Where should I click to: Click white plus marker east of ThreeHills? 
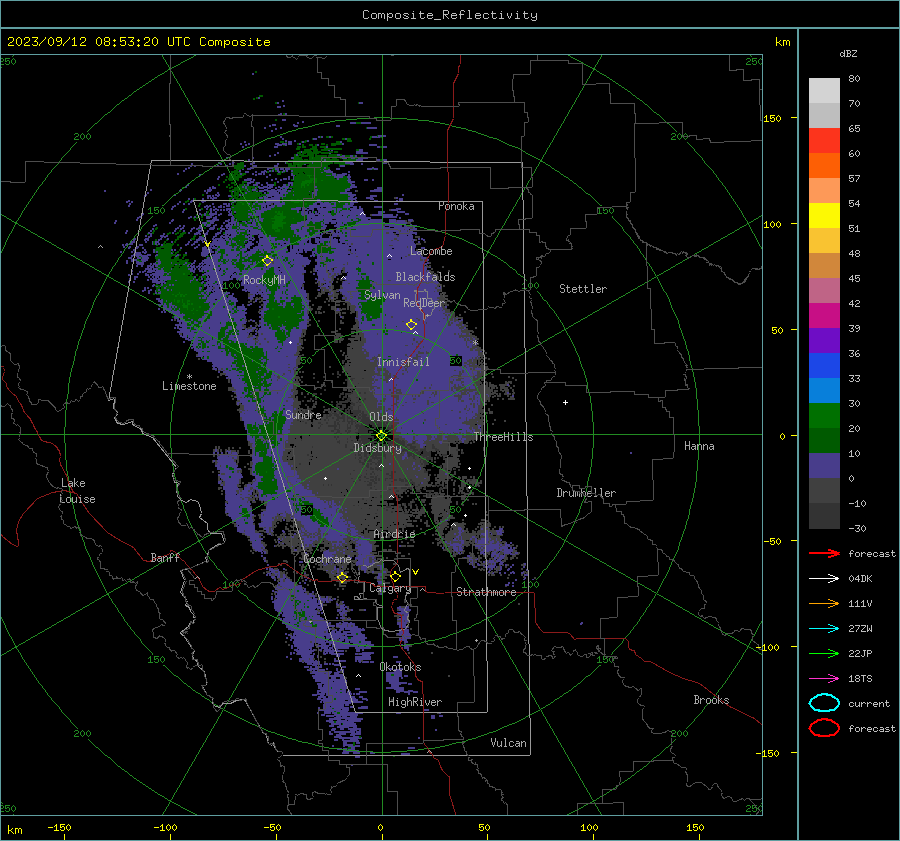[x=565, y=402]
